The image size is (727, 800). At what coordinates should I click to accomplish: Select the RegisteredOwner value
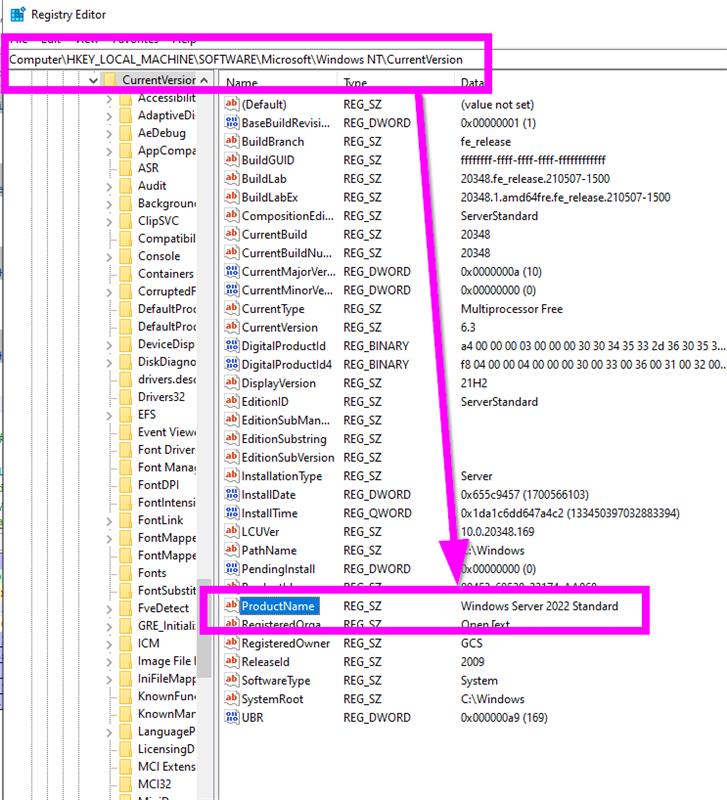pyautogui.click(x=285, y=643)
